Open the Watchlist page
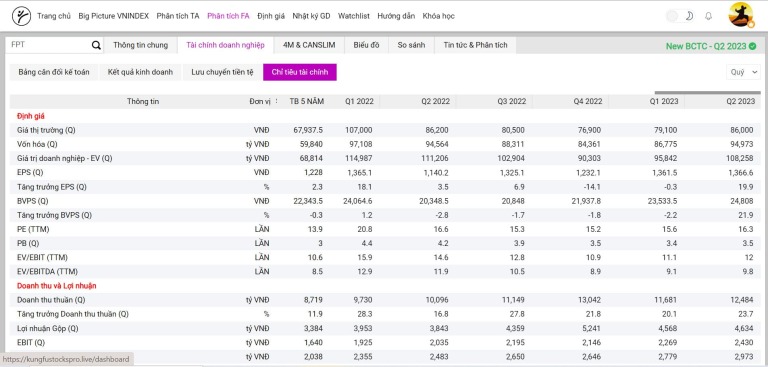The width and height of the screenshot is (768, 367). pos(354,16)
